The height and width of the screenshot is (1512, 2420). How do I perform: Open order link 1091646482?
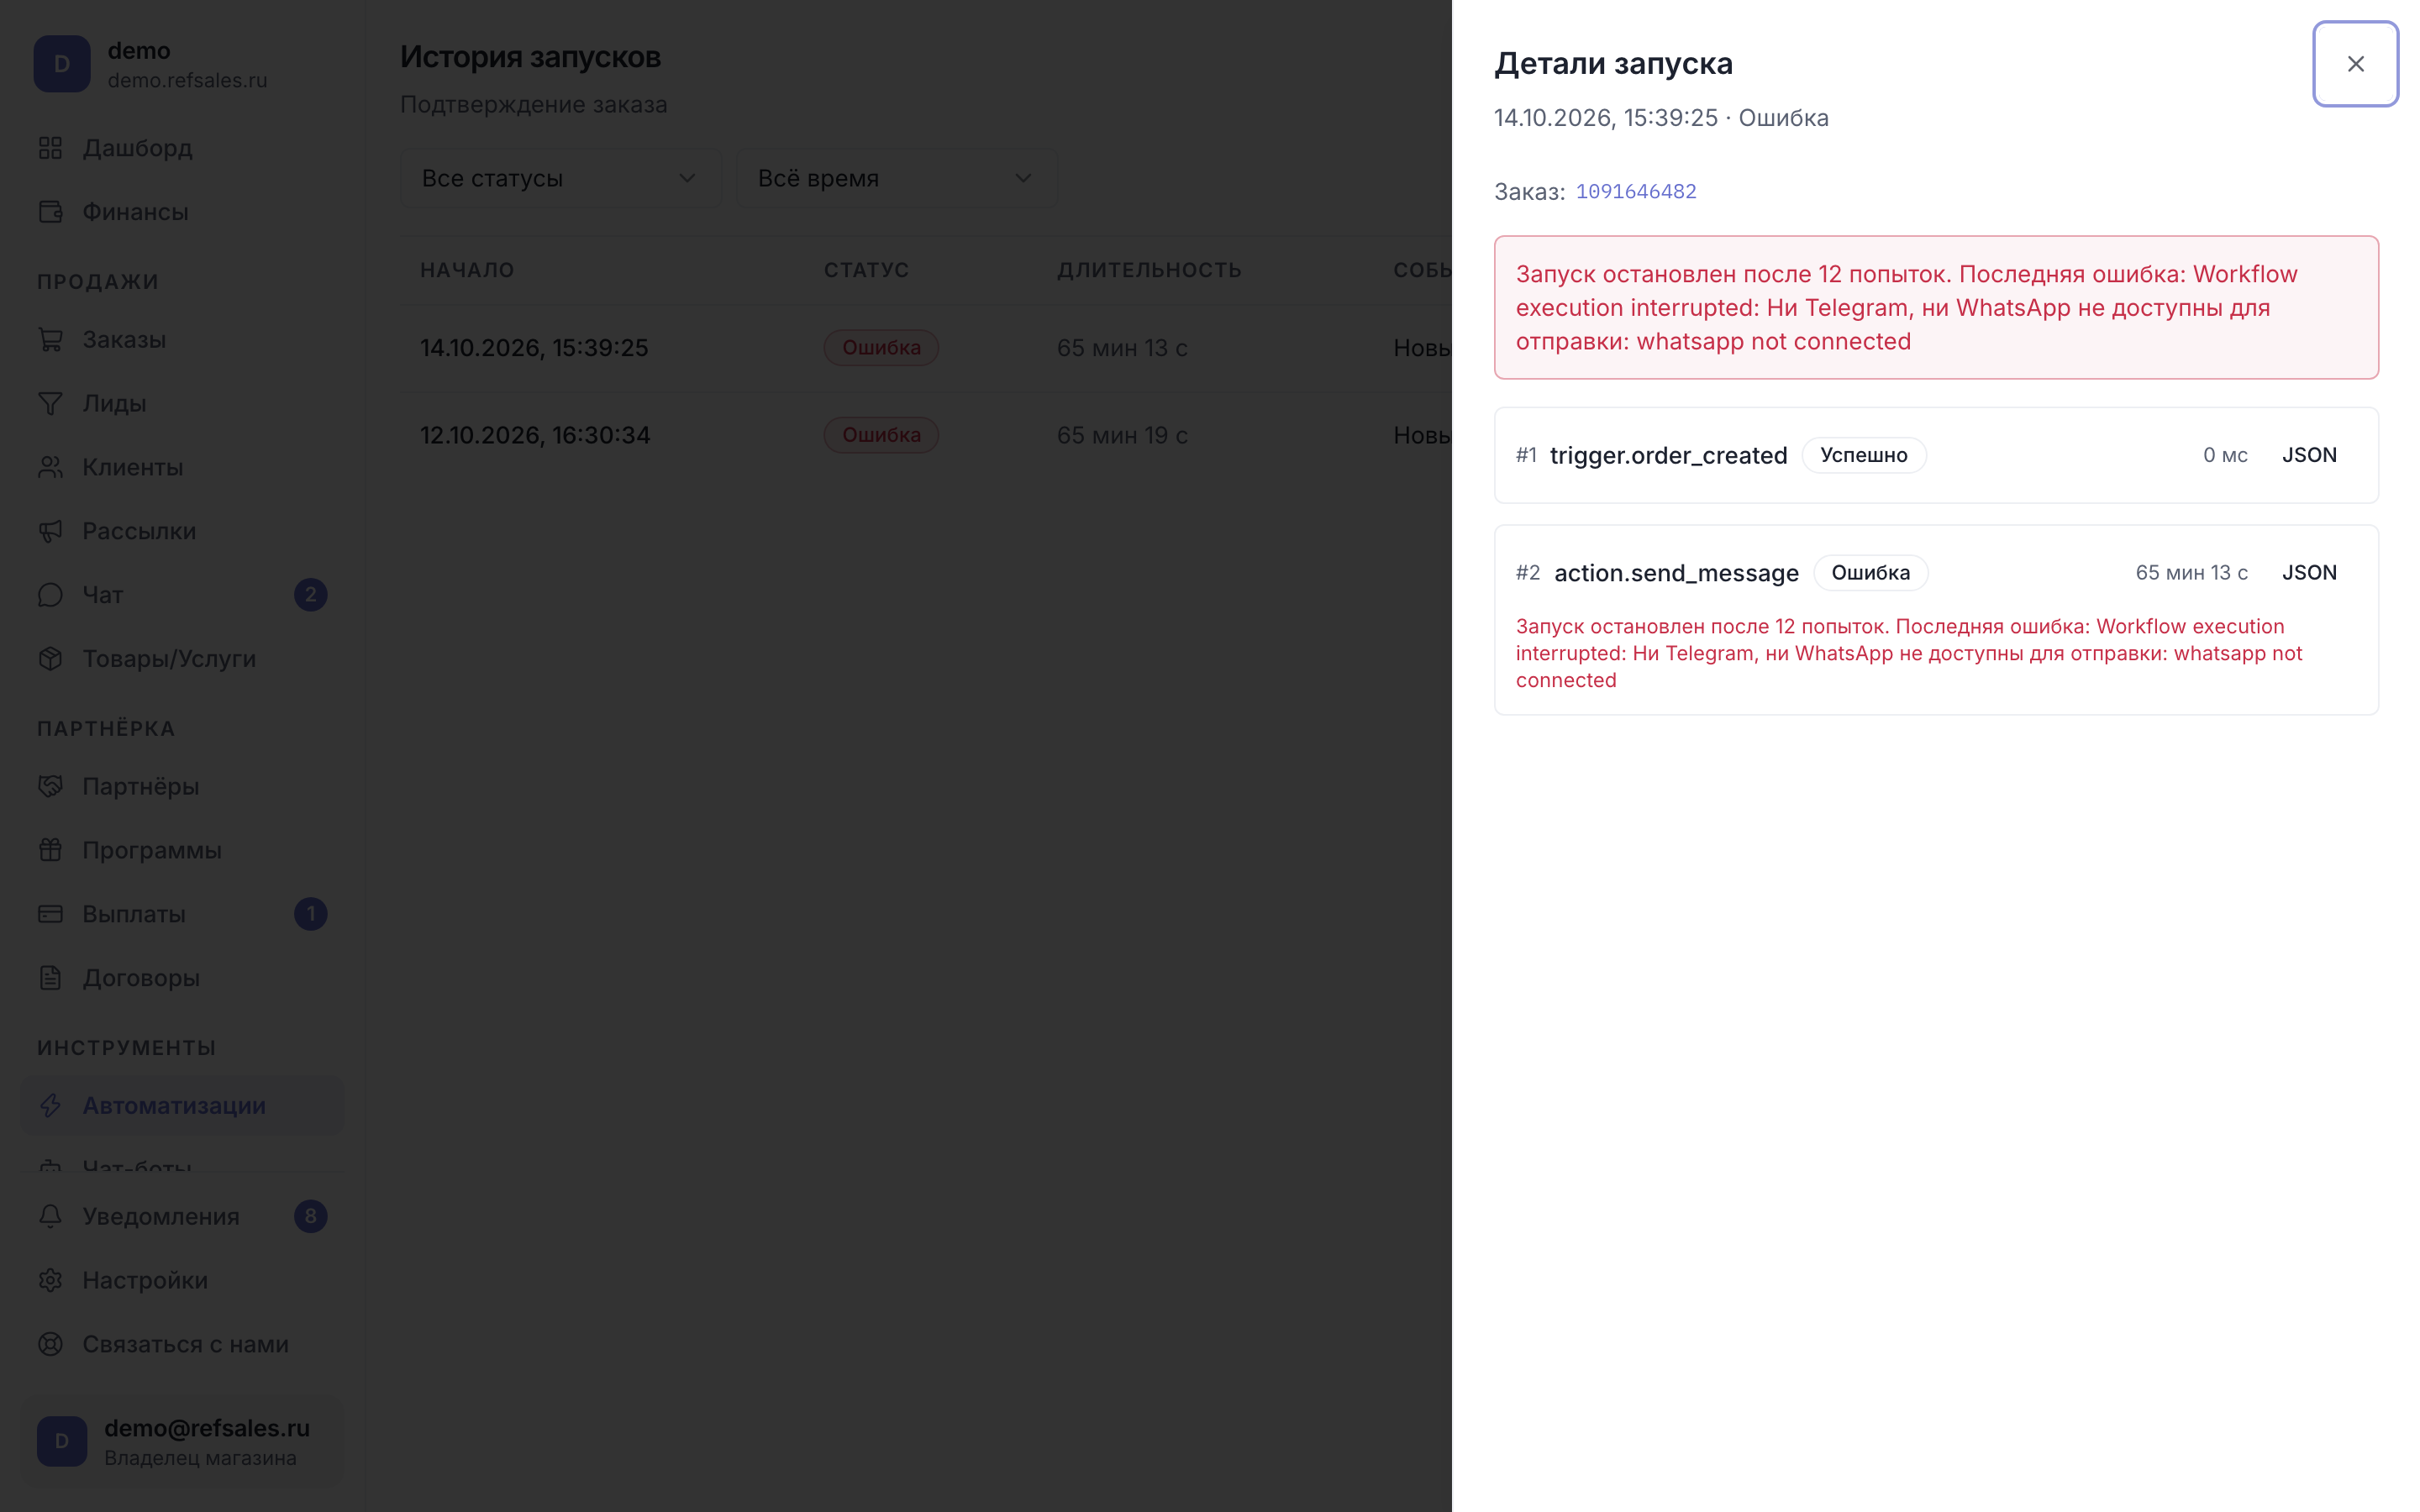tap(1636, 191)
